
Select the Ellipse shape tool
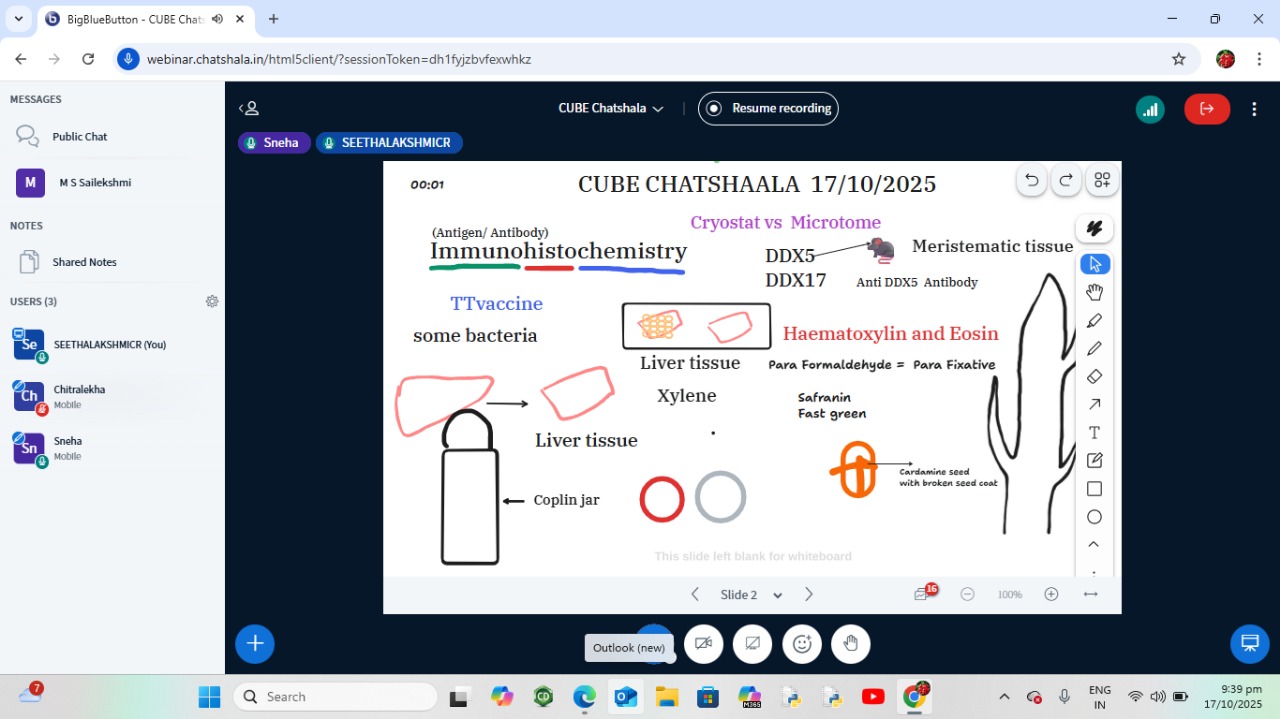click(x=1094, y=517)
